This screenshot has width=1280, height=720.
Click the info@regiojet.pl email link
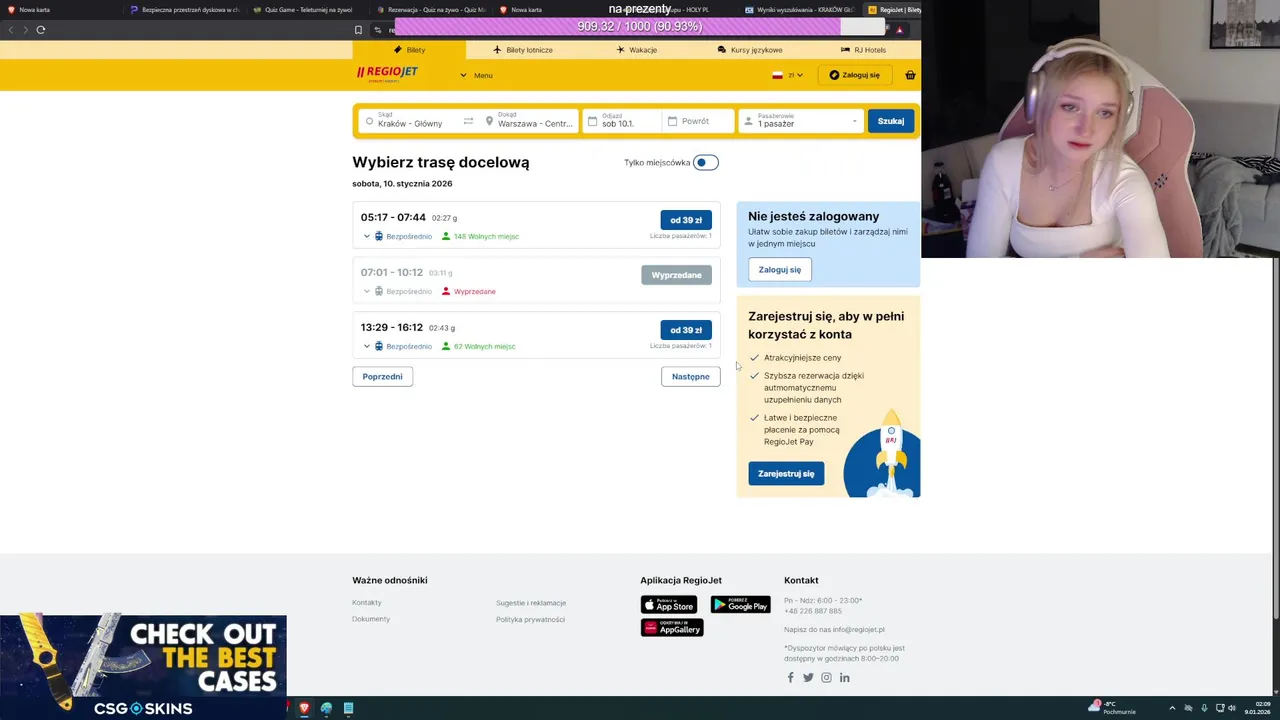858,630
